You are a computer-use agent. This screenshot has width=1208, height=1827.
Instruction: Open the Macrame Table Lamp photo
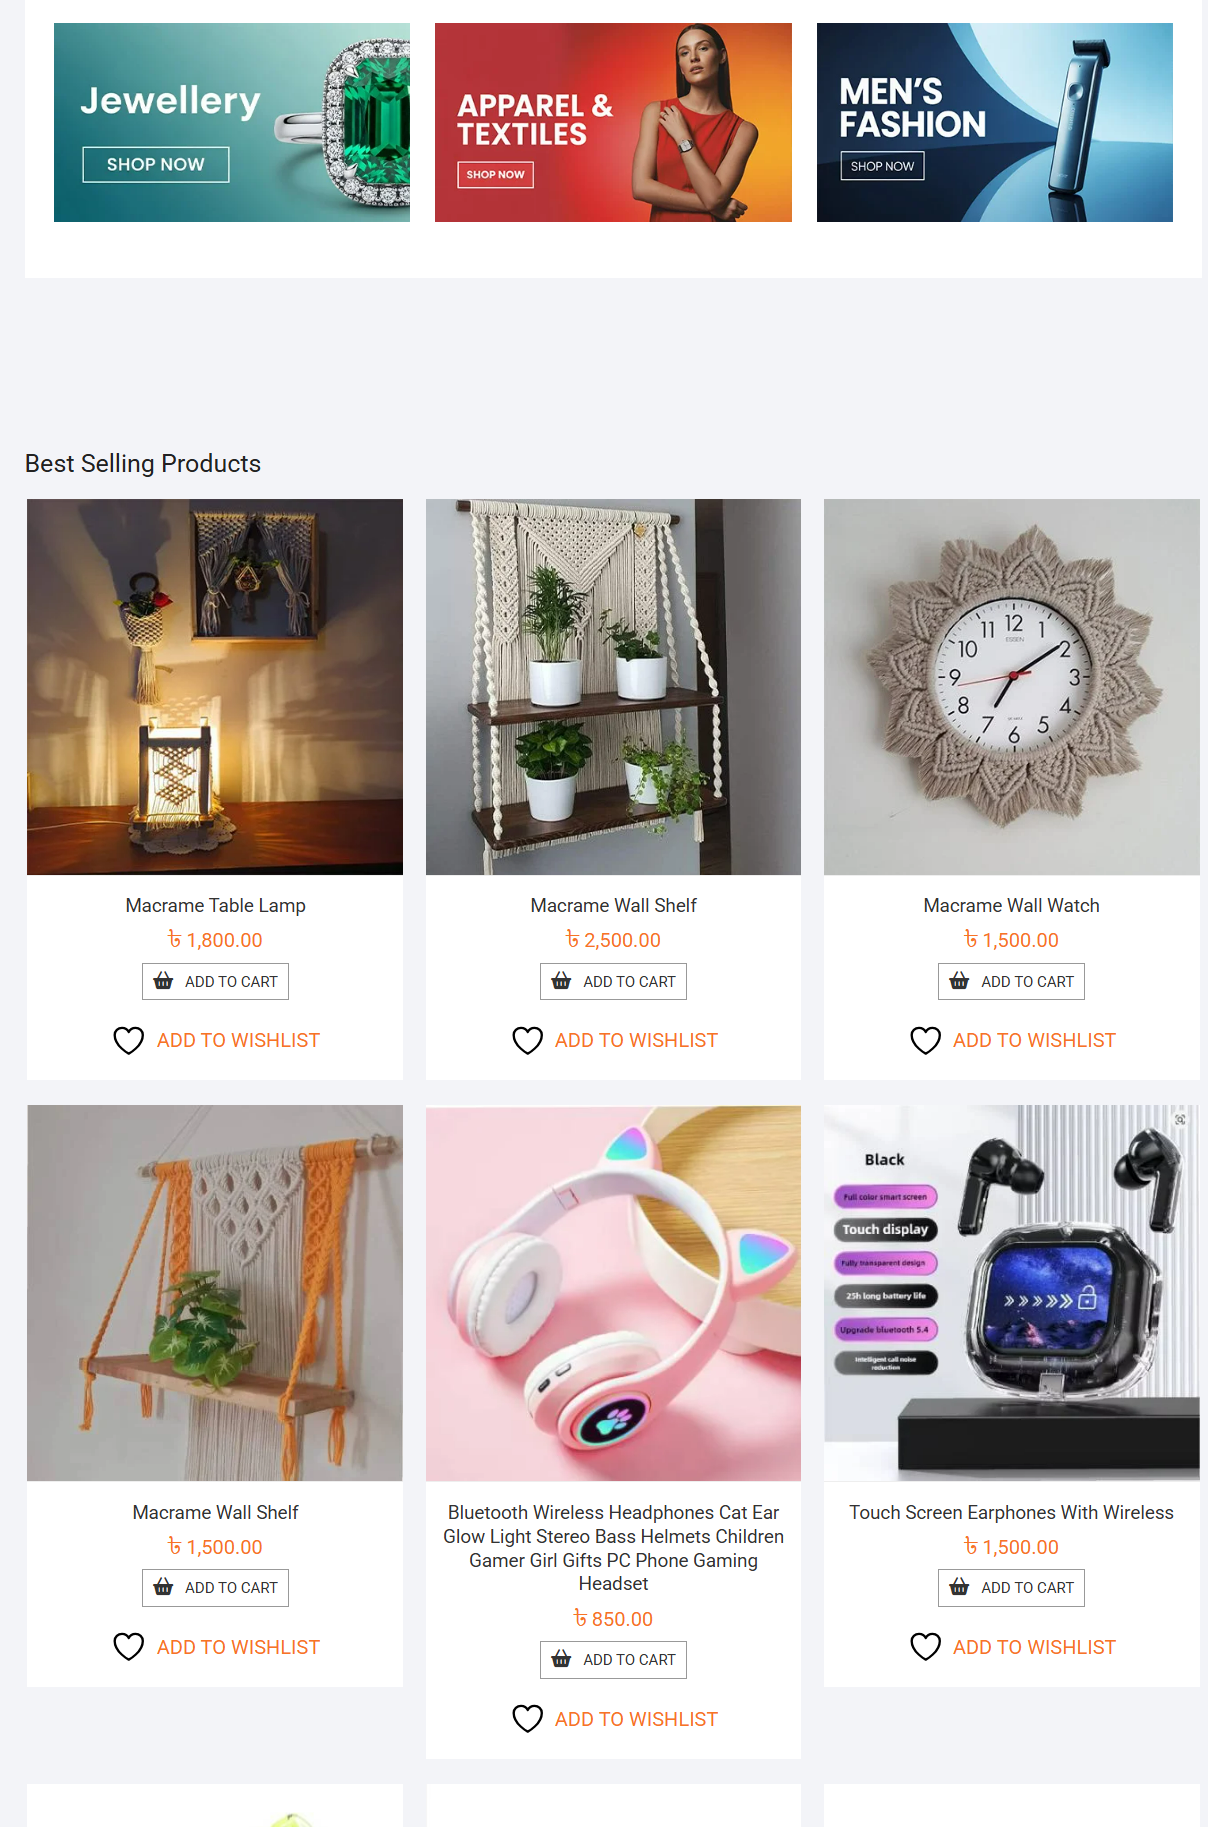pyautogui.click(x=215, y=687)
